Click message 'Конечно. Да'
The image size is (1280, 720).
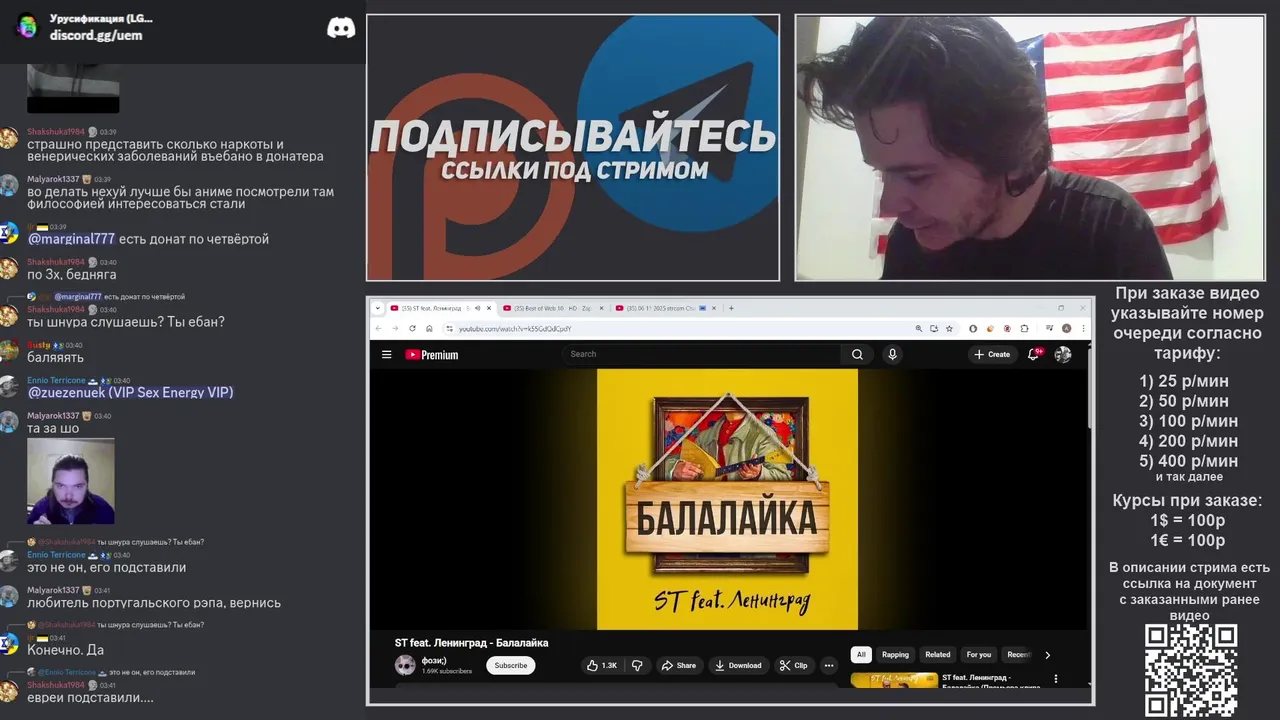pyautogui.click(x=65, y=650)
